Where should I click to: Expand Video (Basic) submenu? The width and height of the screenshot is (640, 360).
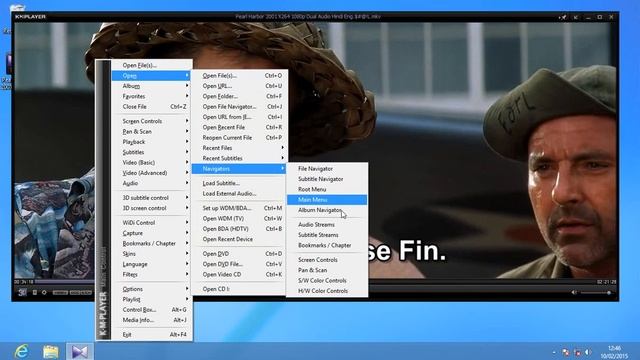(x=152, y=162)
